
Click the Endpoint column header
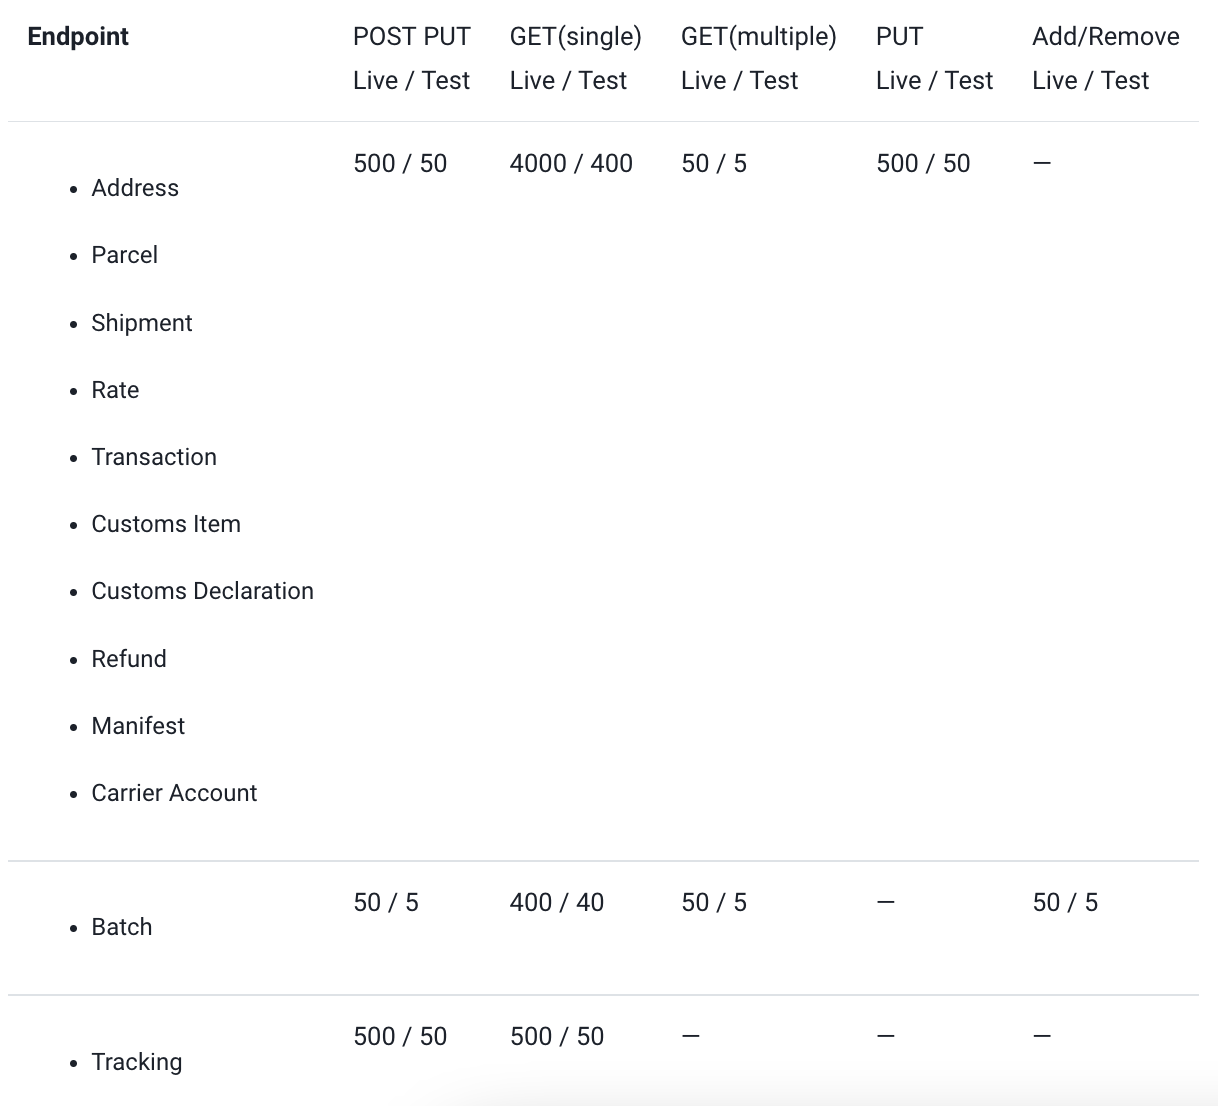click(78, 37)
